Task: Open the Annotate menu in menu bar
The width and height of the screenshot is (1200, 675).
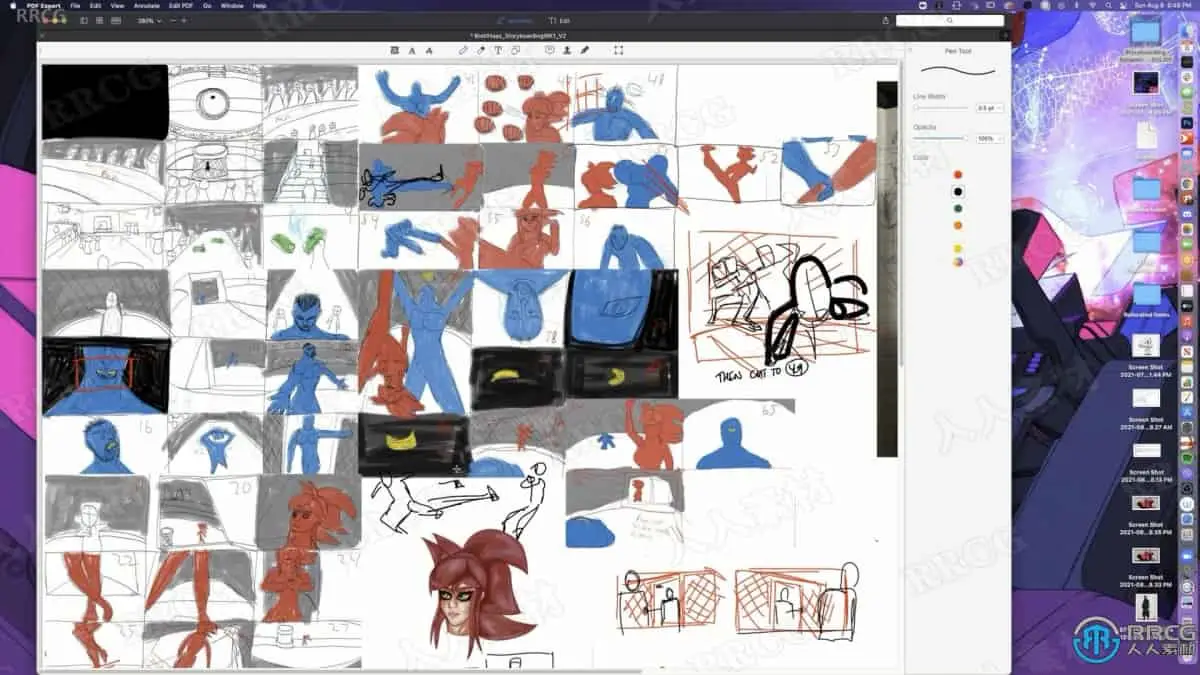Action: 147,5
